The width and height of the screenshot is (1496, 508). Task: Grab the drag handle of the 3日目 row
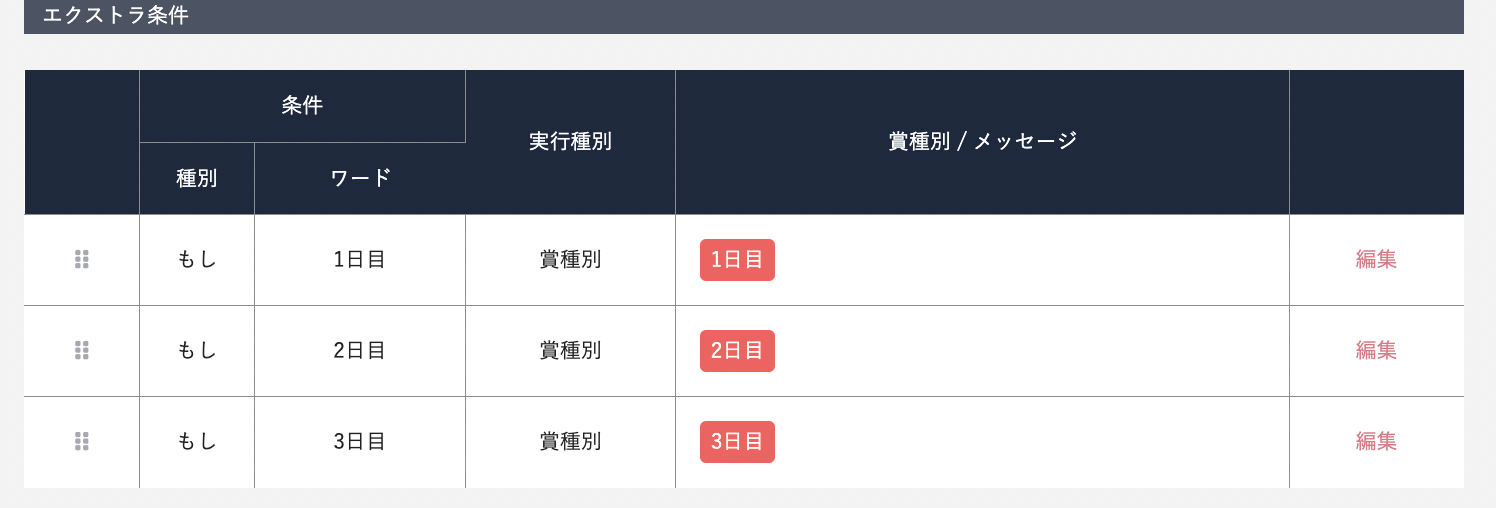[82, 441]
